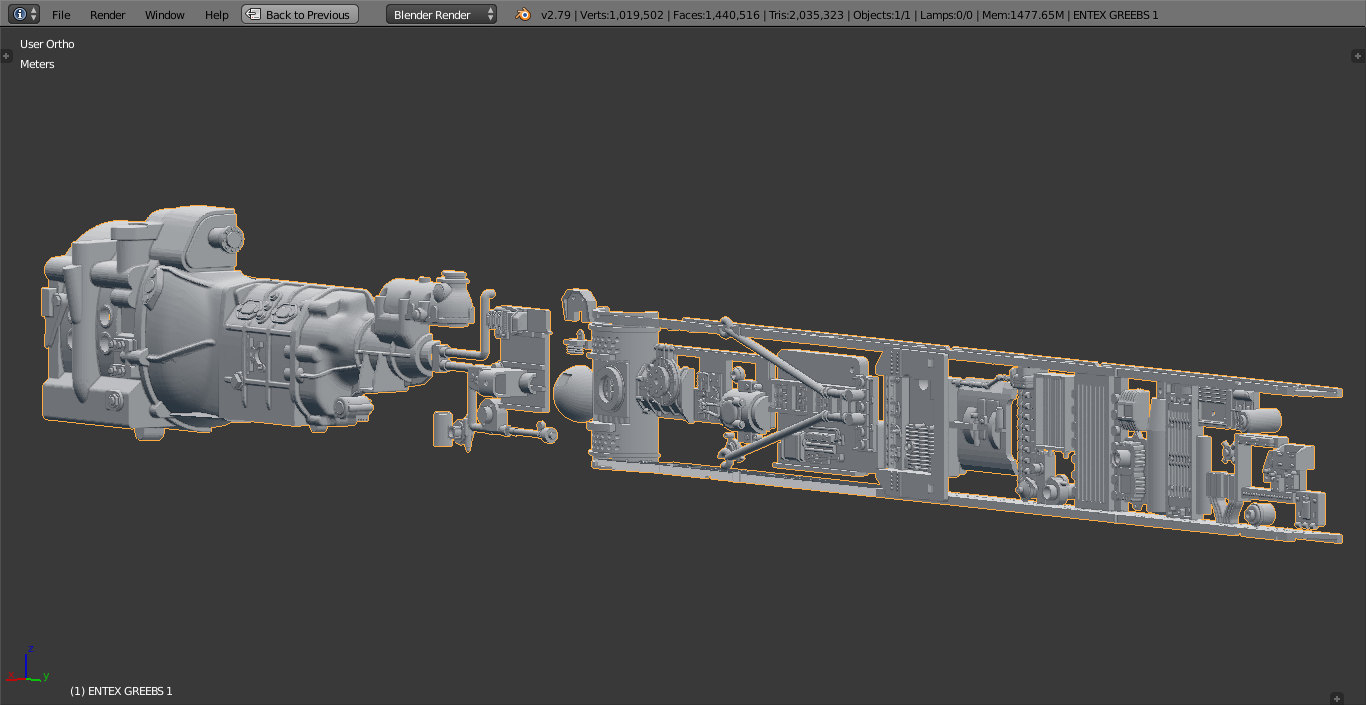This screenshot has height=705, width=1366.
Task: Open the Help menu
Action: pyautogui.click(x=217, y=15)
